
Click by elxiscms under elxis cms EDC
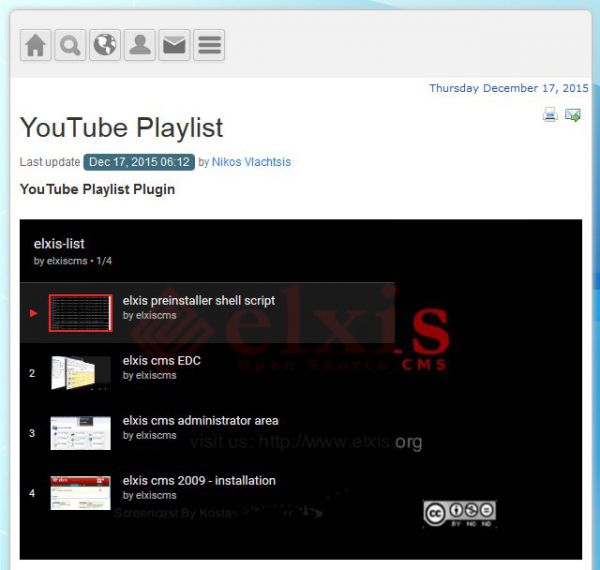150,375
